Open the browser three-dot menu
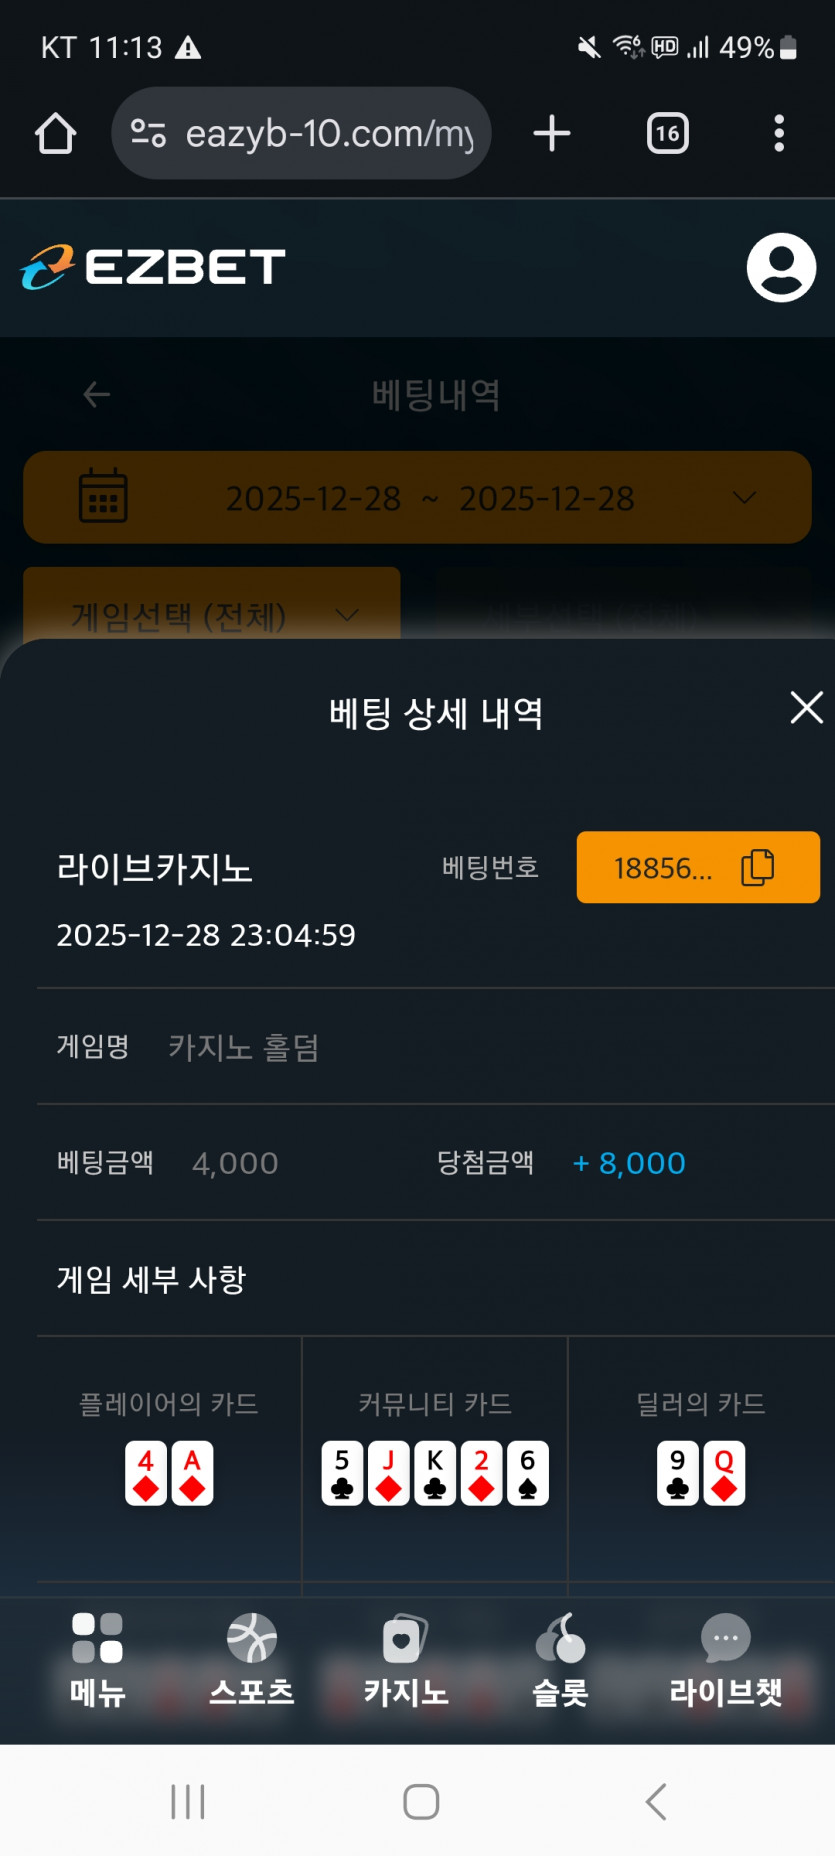 tap(778, 133)
